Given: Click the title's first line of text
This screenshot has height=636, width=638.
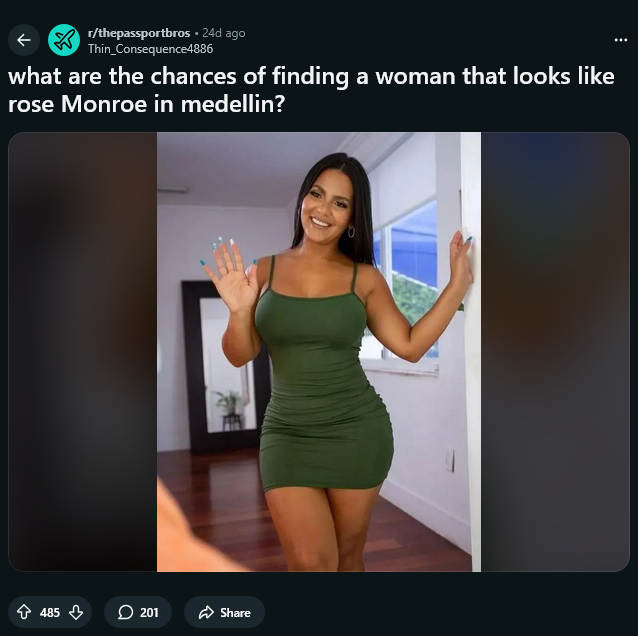Looking at the screenshot, I should coord(311,76).
